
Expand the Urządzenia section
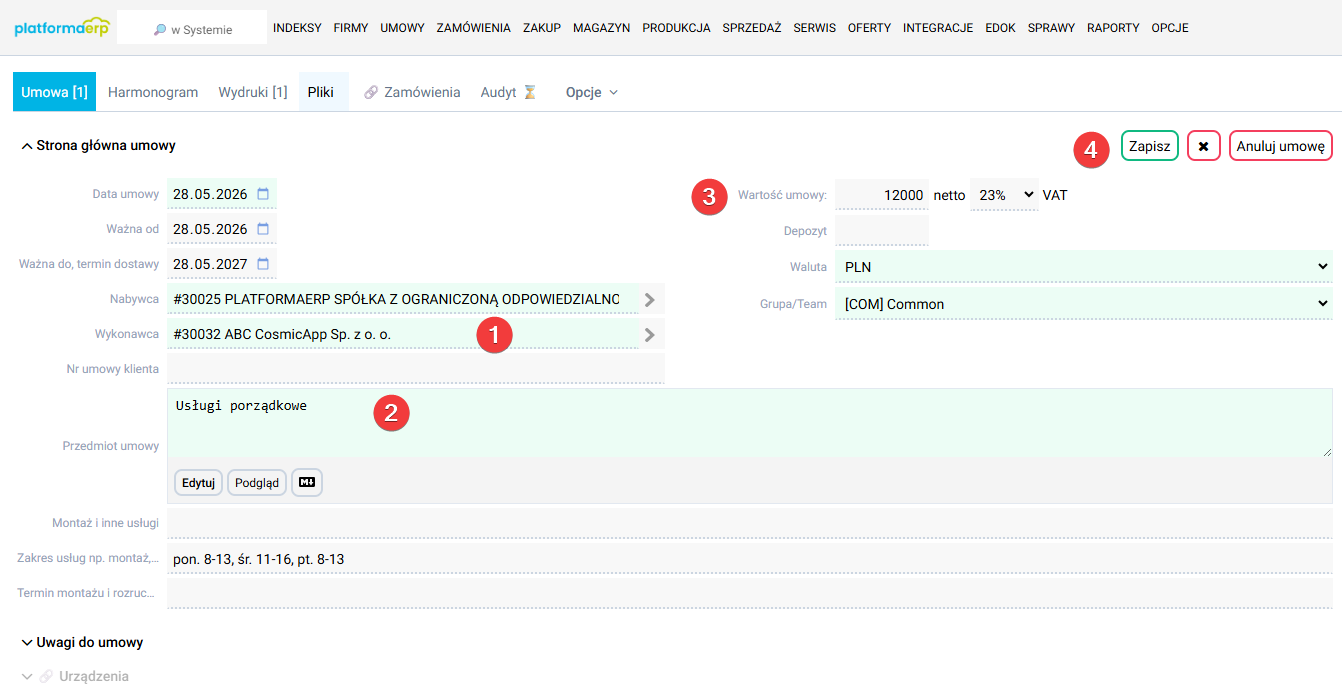75,676
